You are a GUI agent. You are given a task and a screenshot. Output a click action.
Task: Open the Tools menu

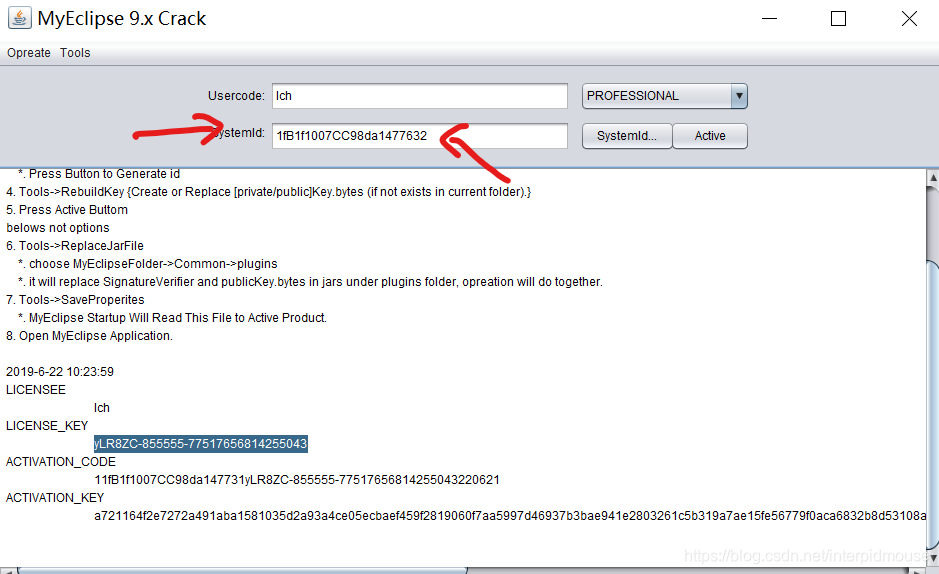75,53
